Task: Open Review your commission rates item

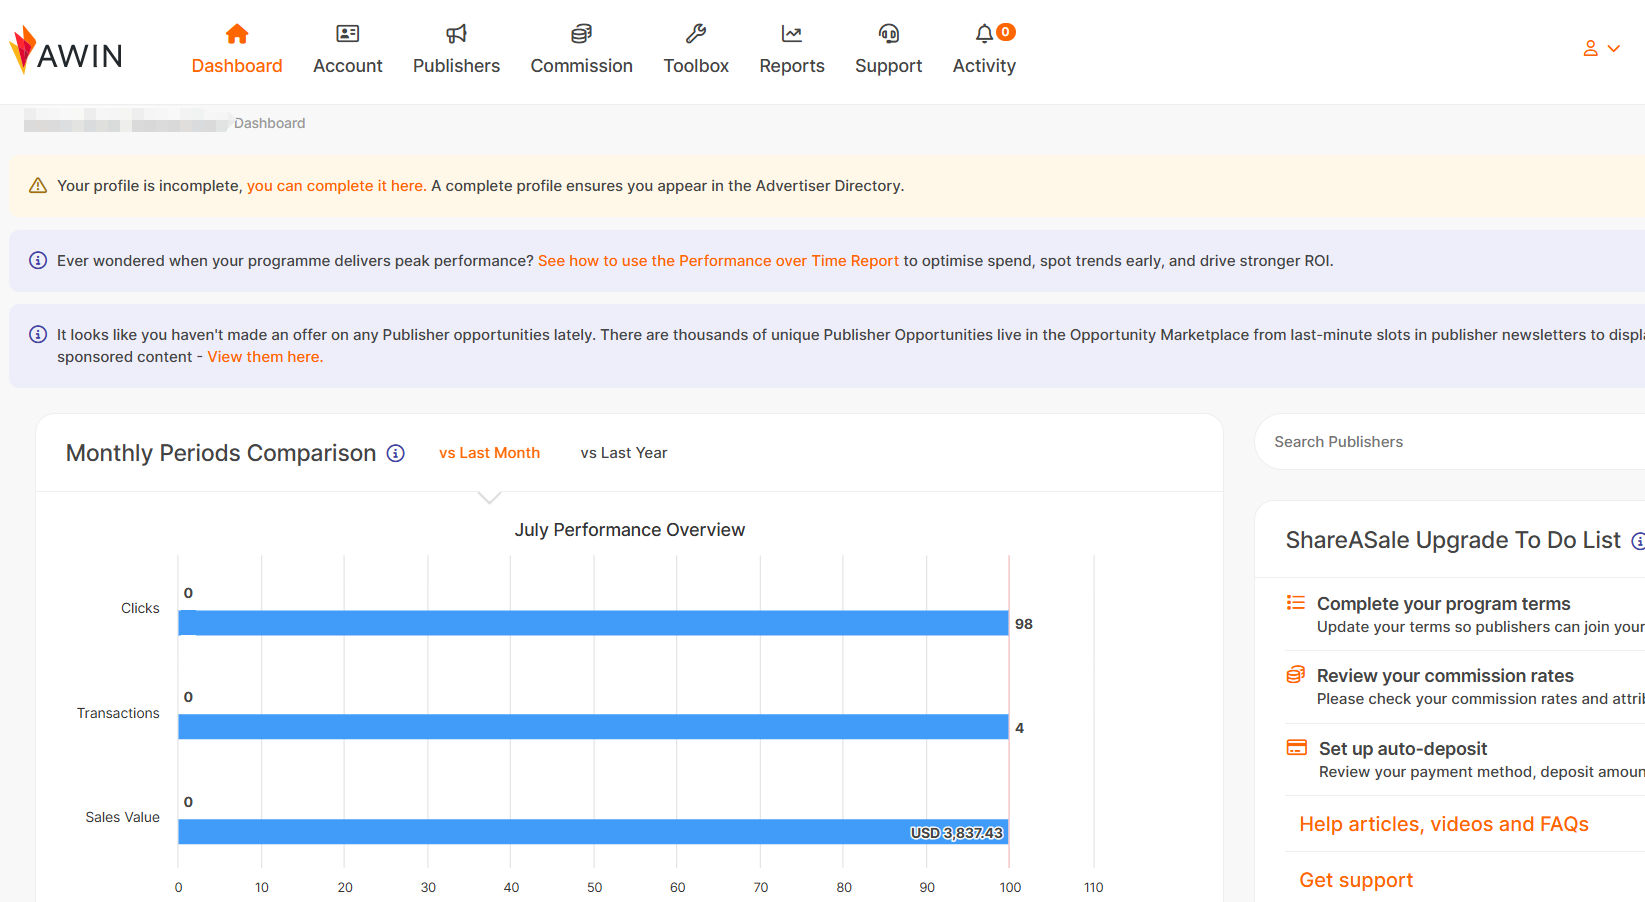Action: 1444,676
